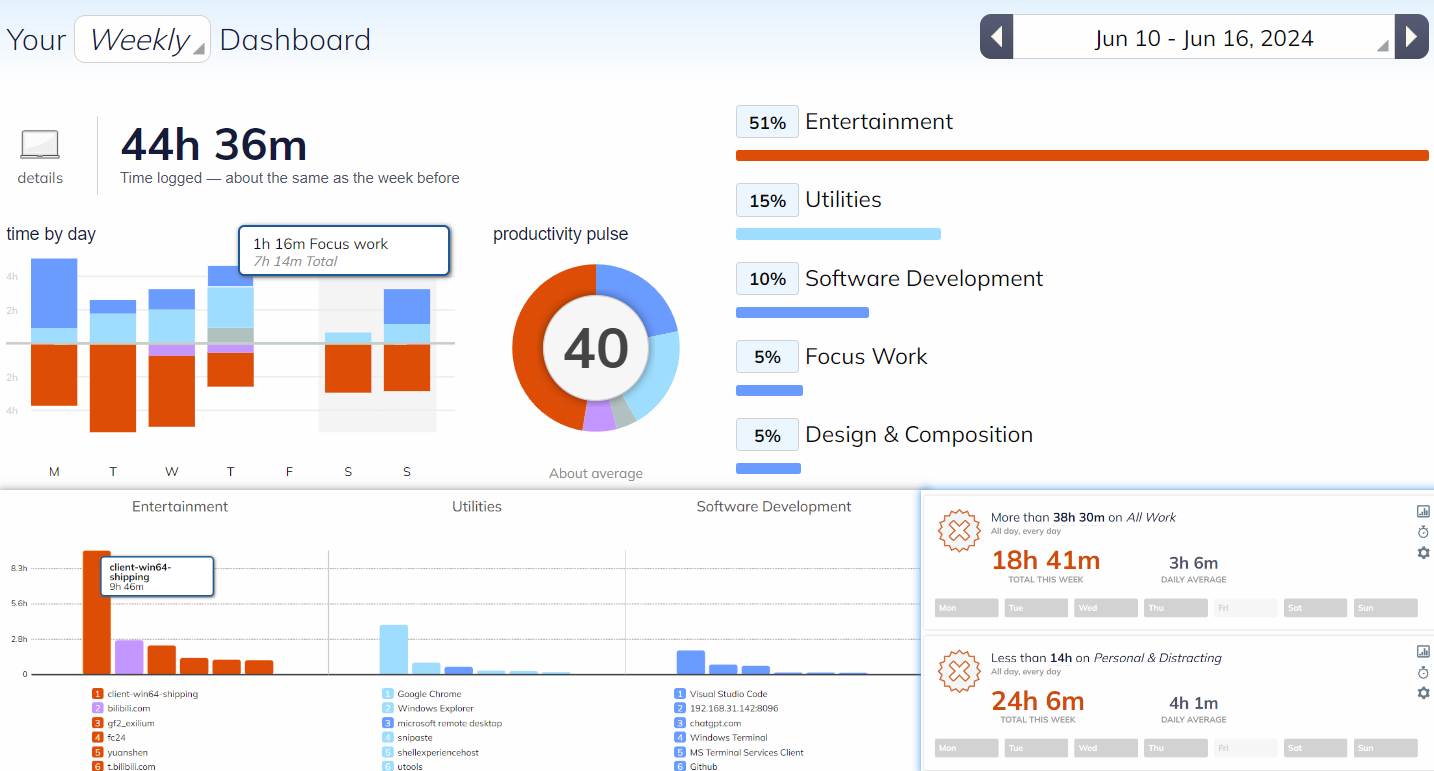Open chart icon on All Work goal
Viewport: 1434px width, 771px height.
1423,511
